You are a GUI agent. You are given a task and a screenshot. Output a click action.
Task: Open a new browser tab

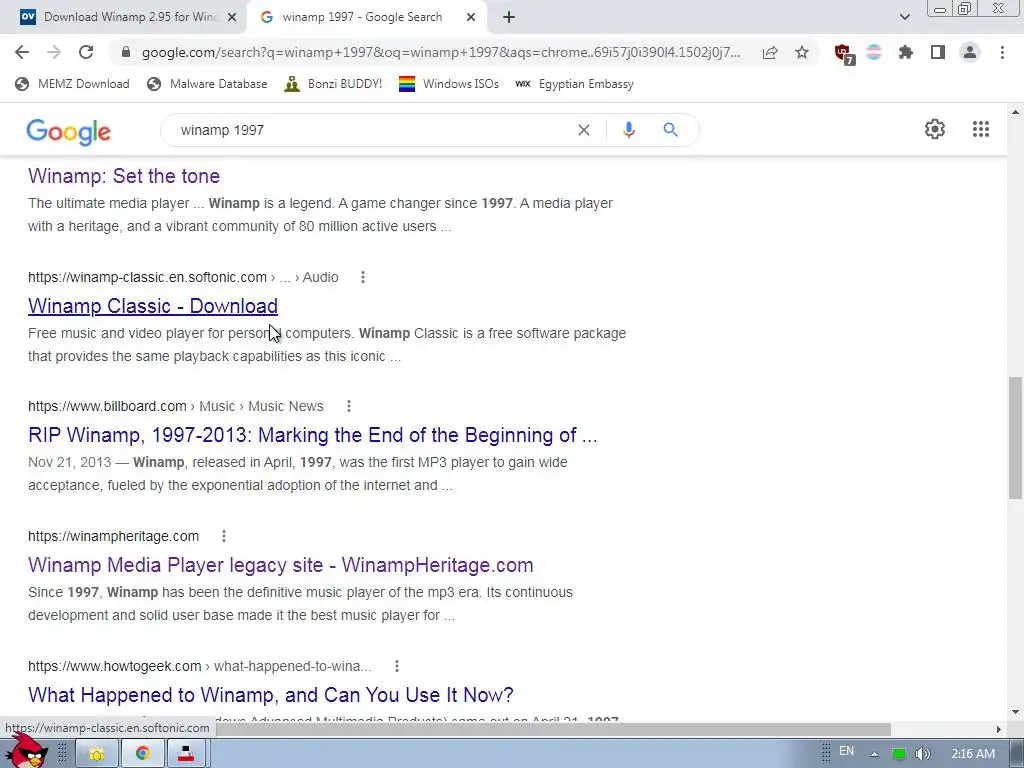click(x=509, y=17)
